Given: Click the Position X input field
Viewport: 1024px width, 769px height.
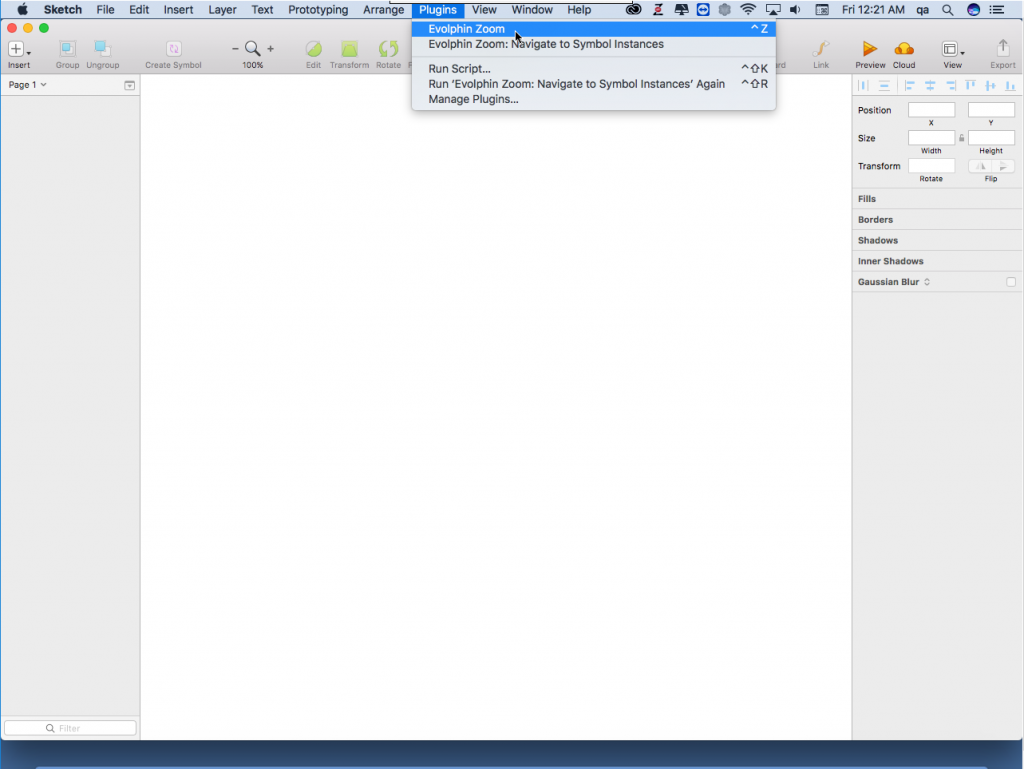Looking at the screenshot, I should 931,110.
